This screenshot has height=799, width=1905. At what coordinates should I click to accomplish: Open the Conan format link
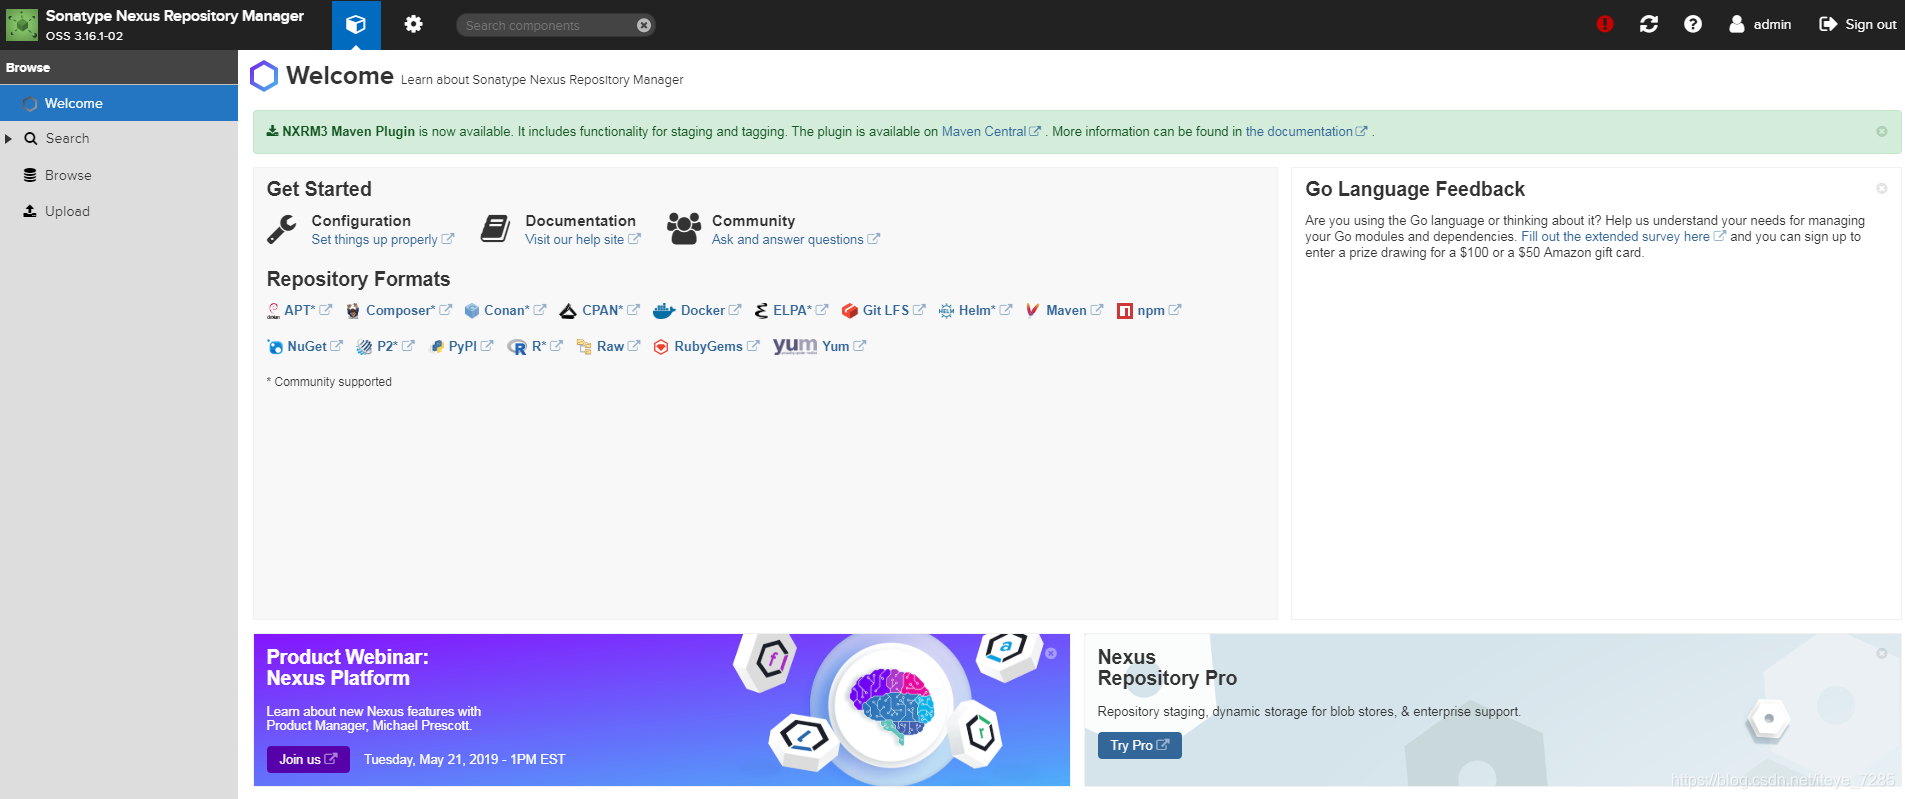pyautogui.click(x=515, y=311)
